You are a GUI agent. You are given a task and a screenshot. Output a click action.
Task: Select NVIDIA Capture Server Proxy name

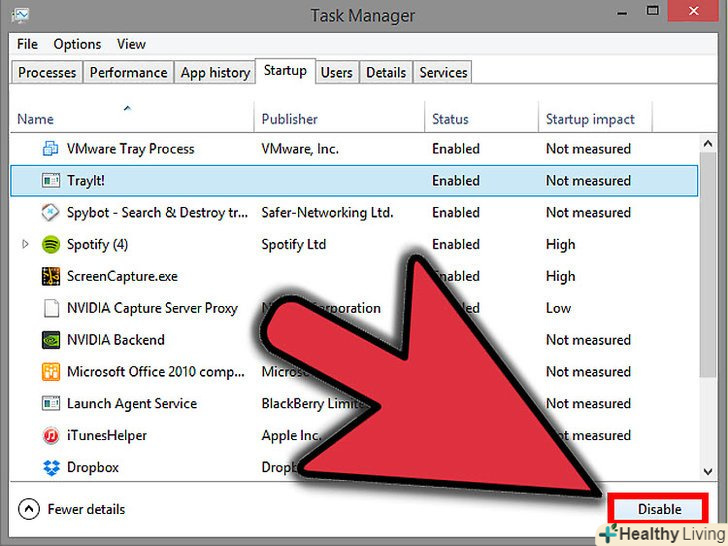(x=152, y=308)
